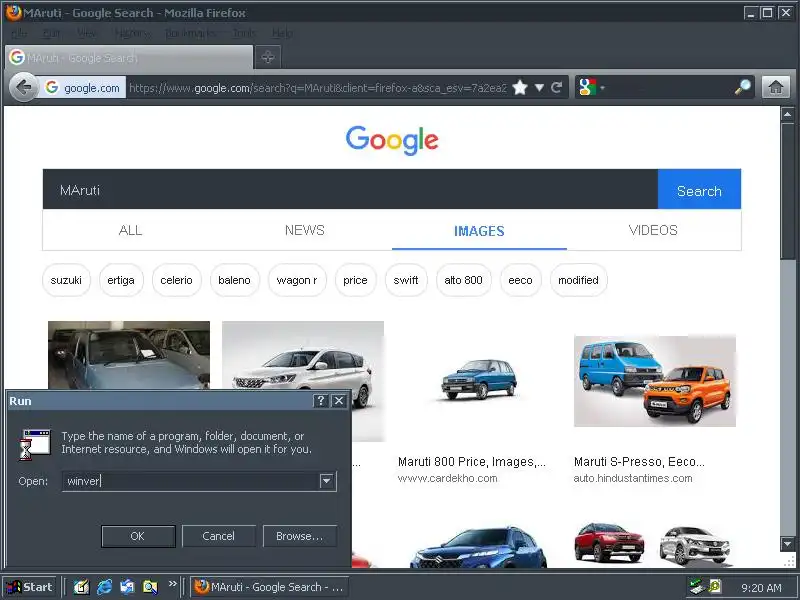Select the eeco suggestion chip
800x600 pixels.
pyautogui.click(x=520, y=280)
